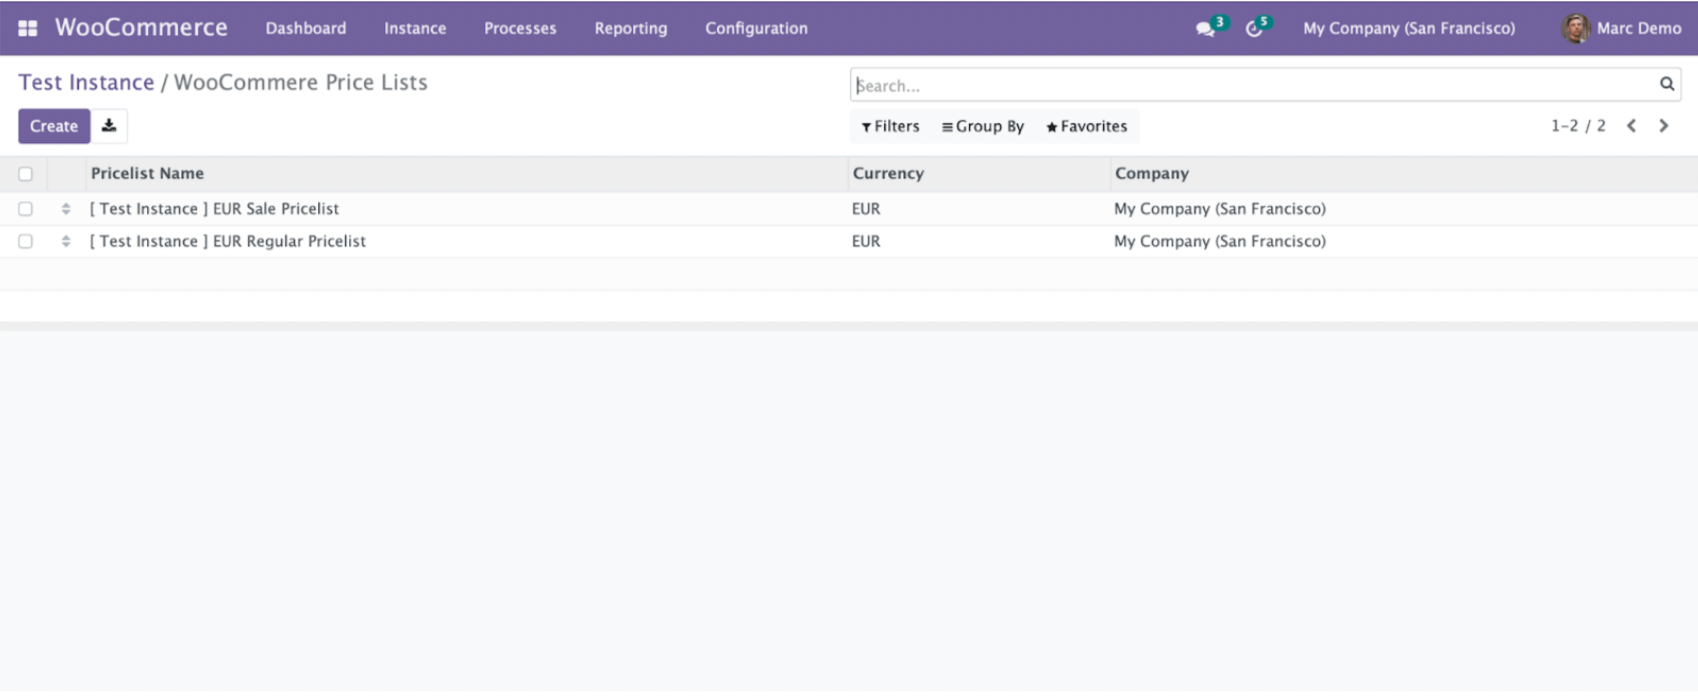
Task: Click company cell of EUR Regular Pricelist row
Action: tap(1220, 241)
